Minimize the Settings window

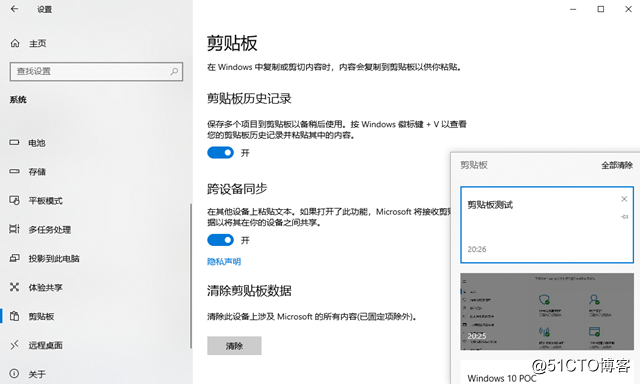pos(573,9)
